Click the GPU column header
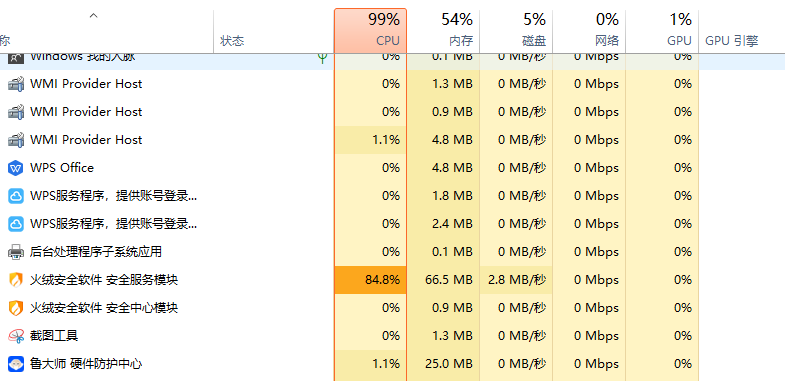 click(x=662, y=31)
